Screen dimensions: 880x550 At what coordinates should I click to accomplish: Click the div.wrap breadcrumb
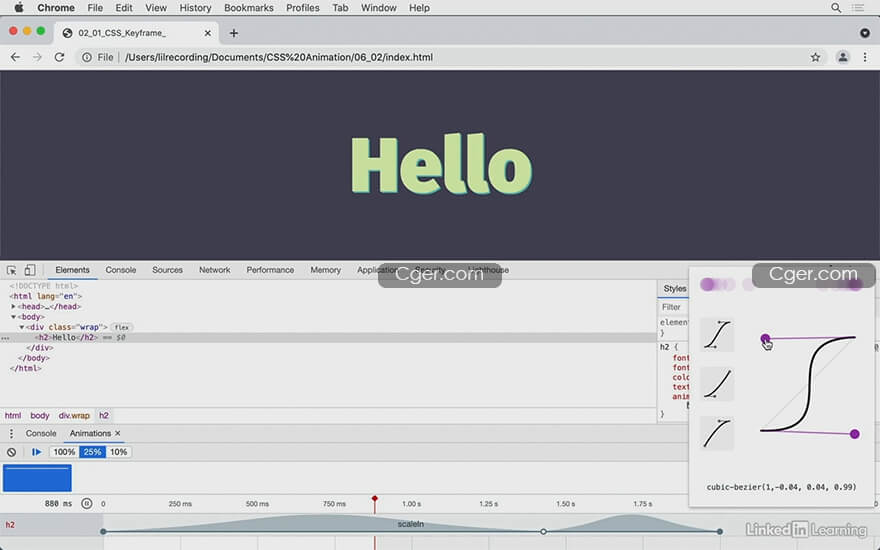[74, 415]
